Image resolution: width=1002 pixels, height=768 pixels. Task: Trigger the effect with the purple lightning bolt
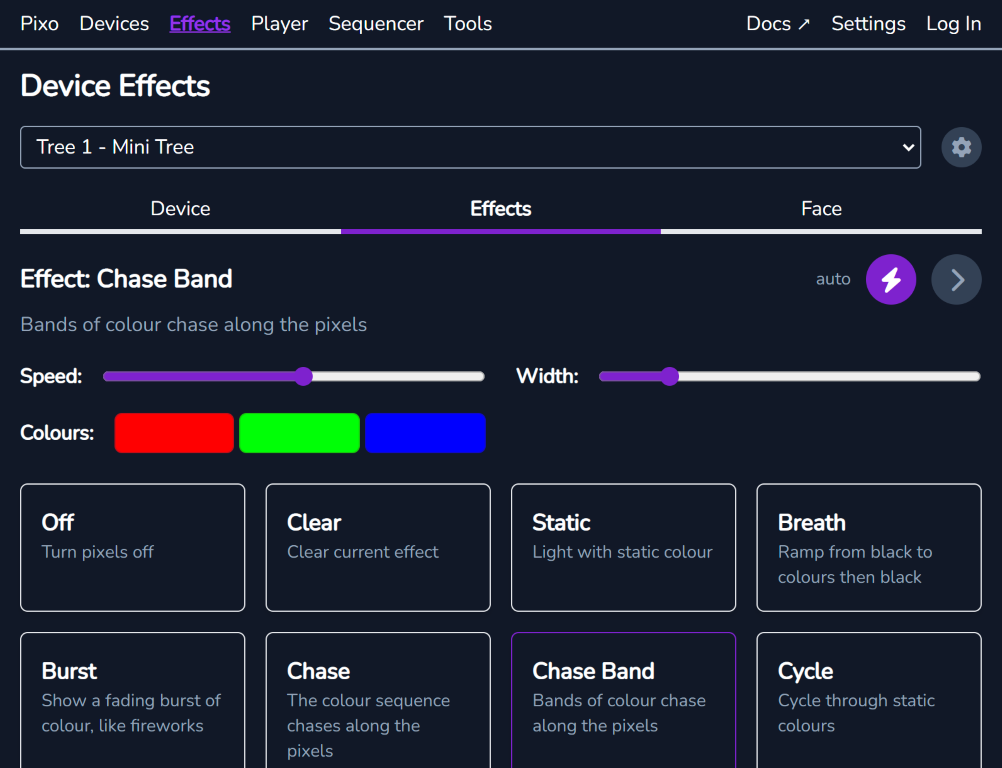tap(890, 279)
